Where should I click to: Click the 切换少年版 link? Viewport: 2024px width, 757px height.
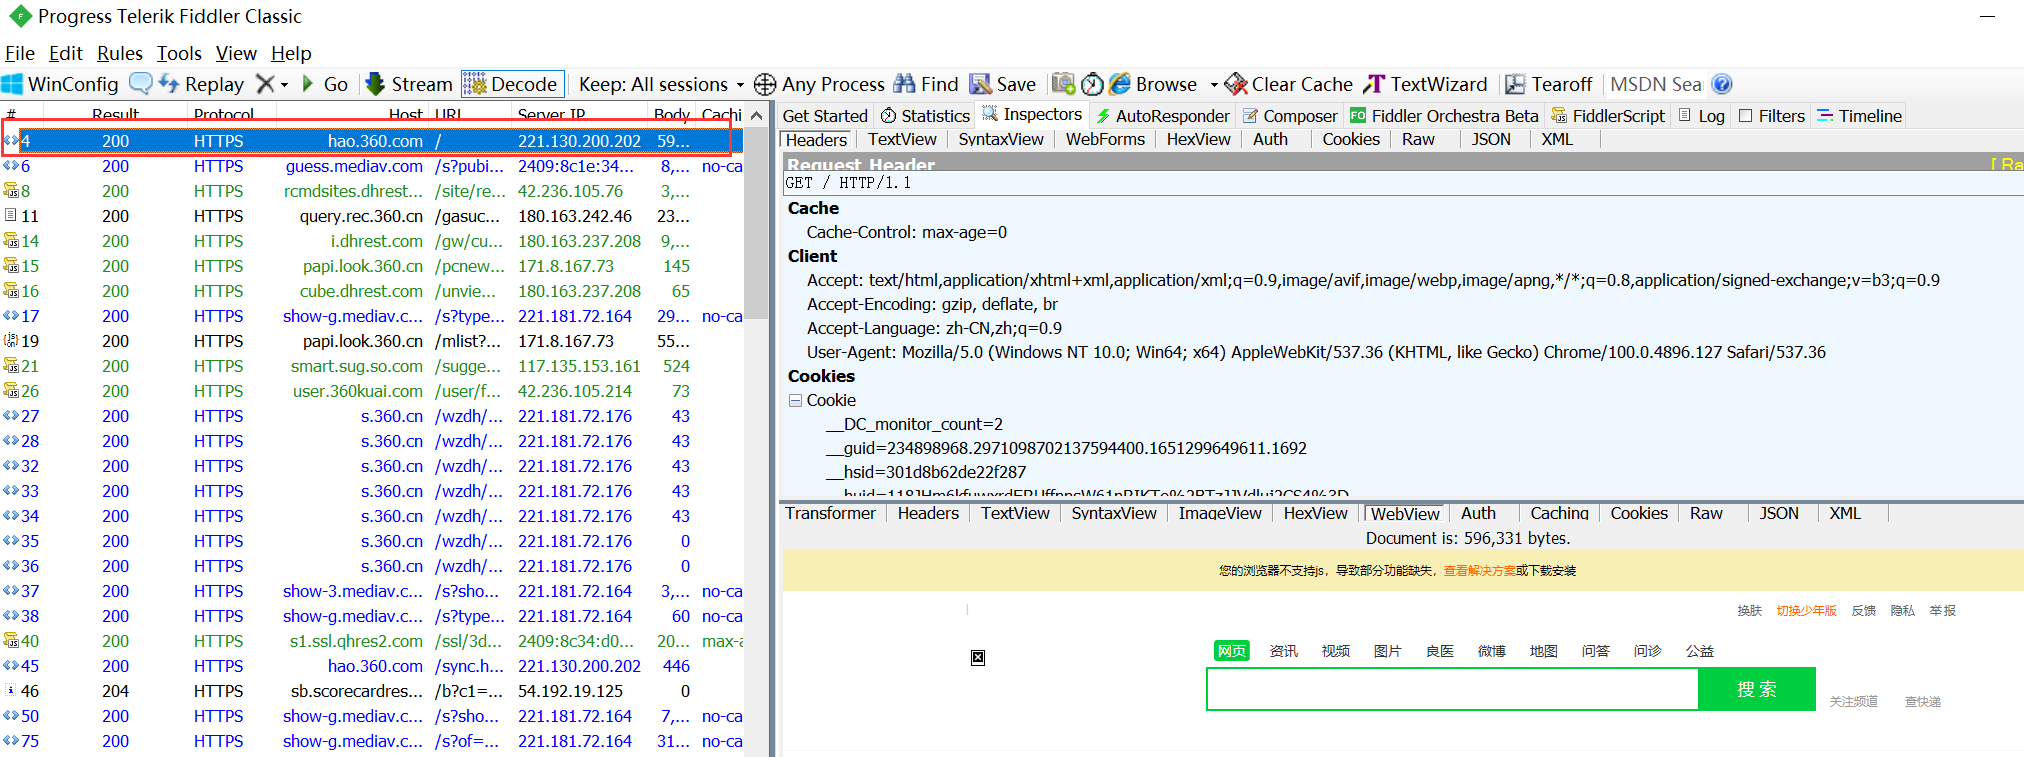point(1806,611)
